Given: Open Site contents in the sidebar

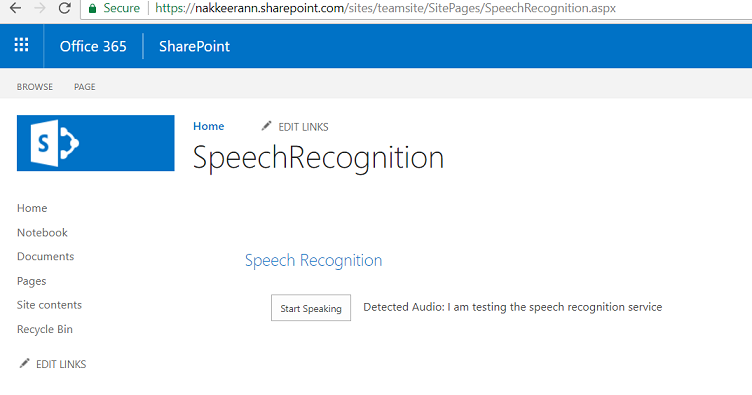Looking at the screenshot, I should pos(49,305).
